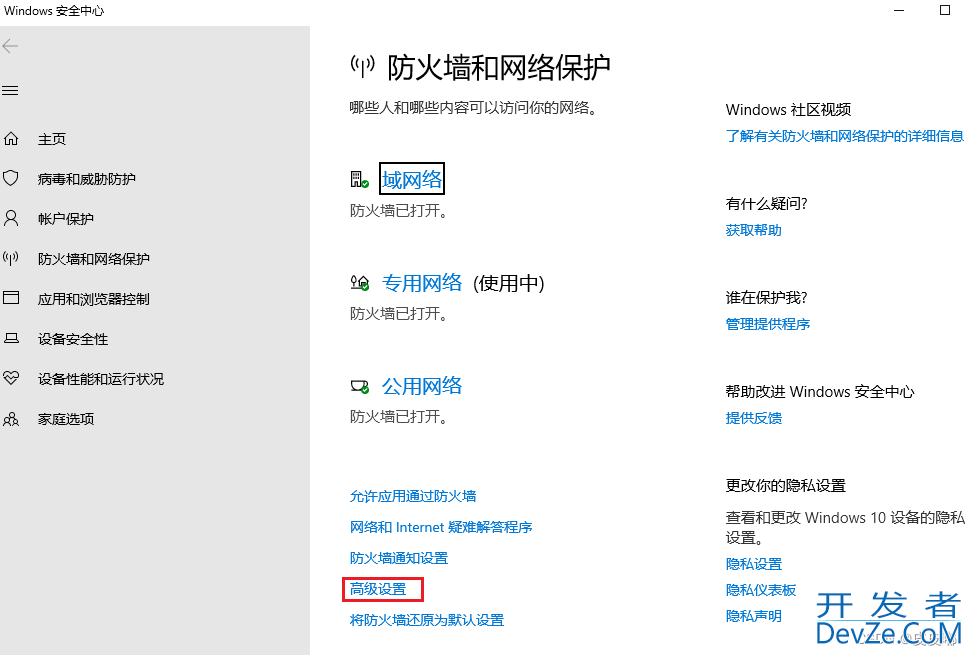Click the domain network building icon
972x655 pixels.
tap(360, 180)
